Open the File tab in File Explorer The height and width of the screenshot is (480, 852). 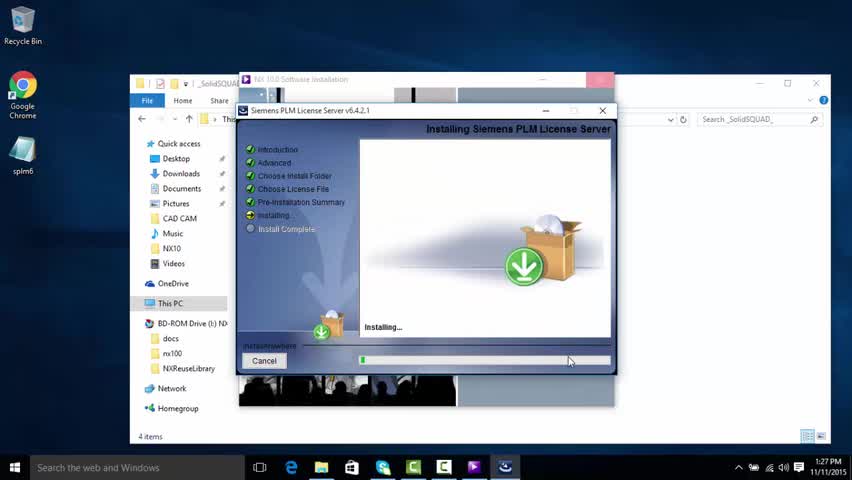point(147,101)
